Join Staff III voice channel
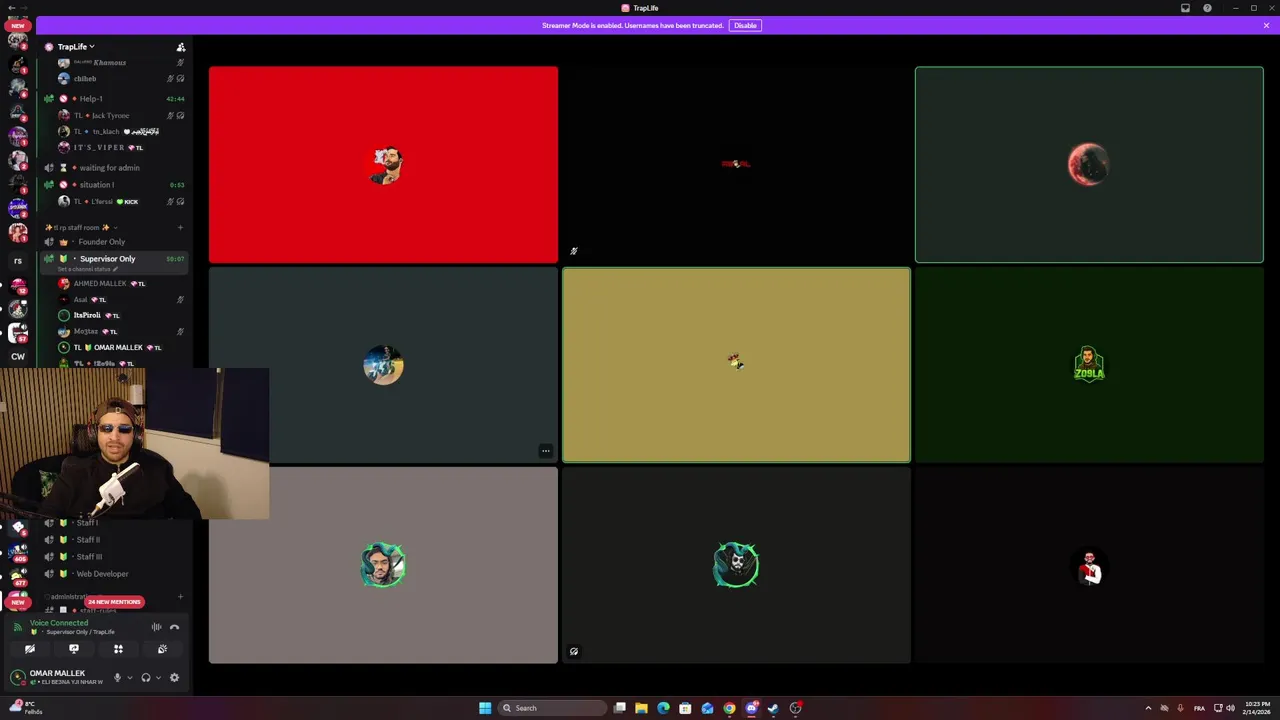The width and height of the screenshot is (1280, 720). (113, 557)
